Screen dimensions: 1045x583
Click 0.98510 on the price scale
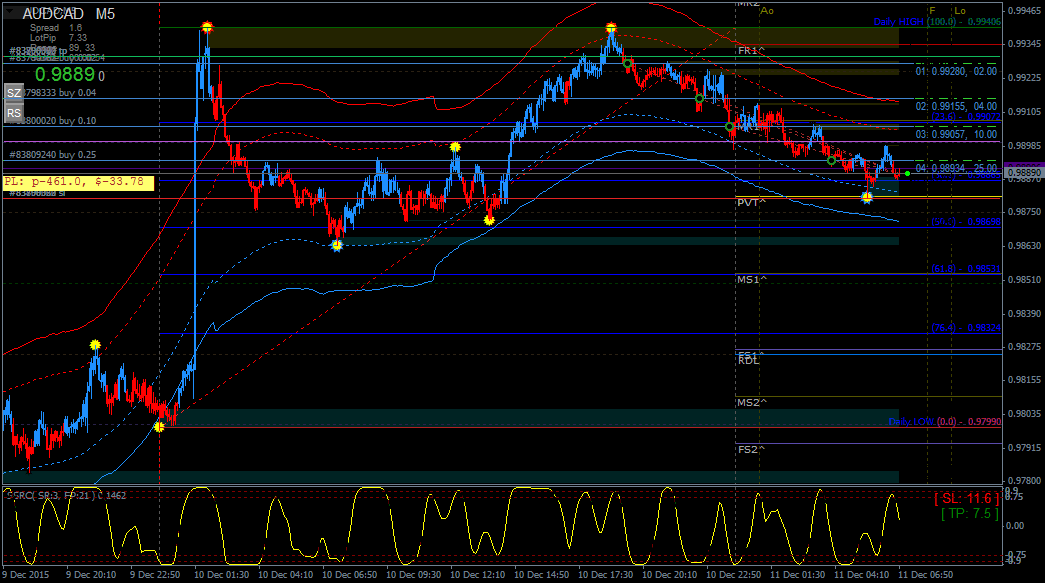[x=1024, y=280]
